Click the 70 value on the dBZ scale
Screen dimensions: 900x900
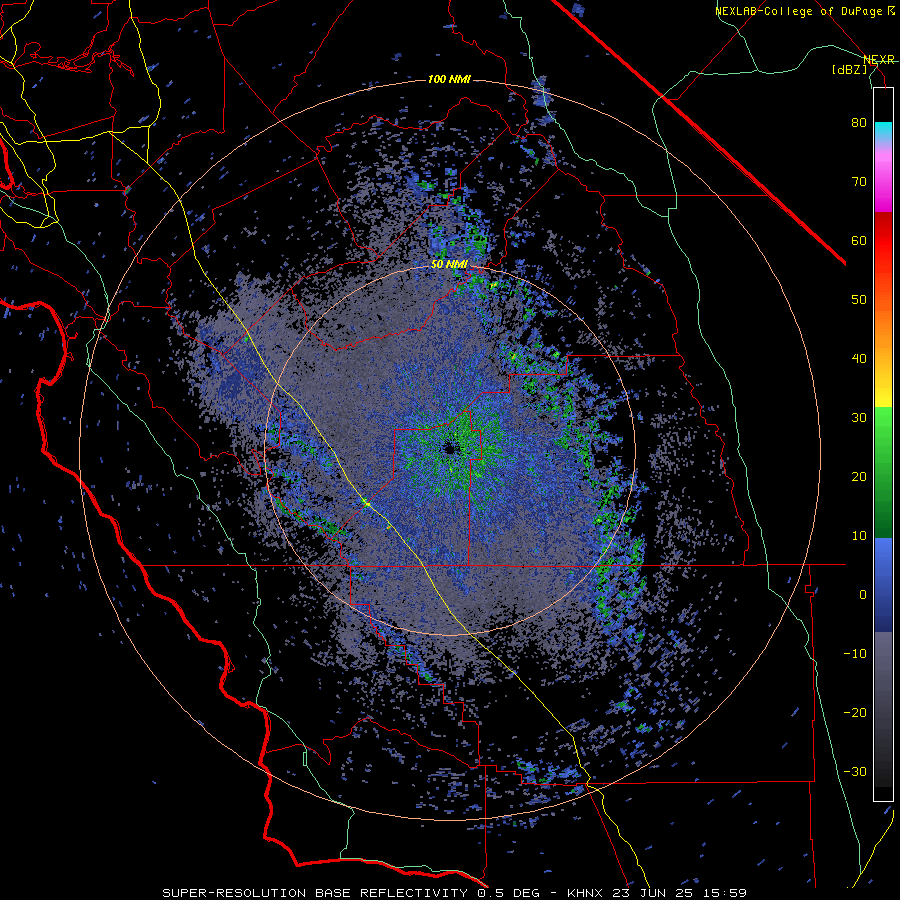[x=859, y=182]
